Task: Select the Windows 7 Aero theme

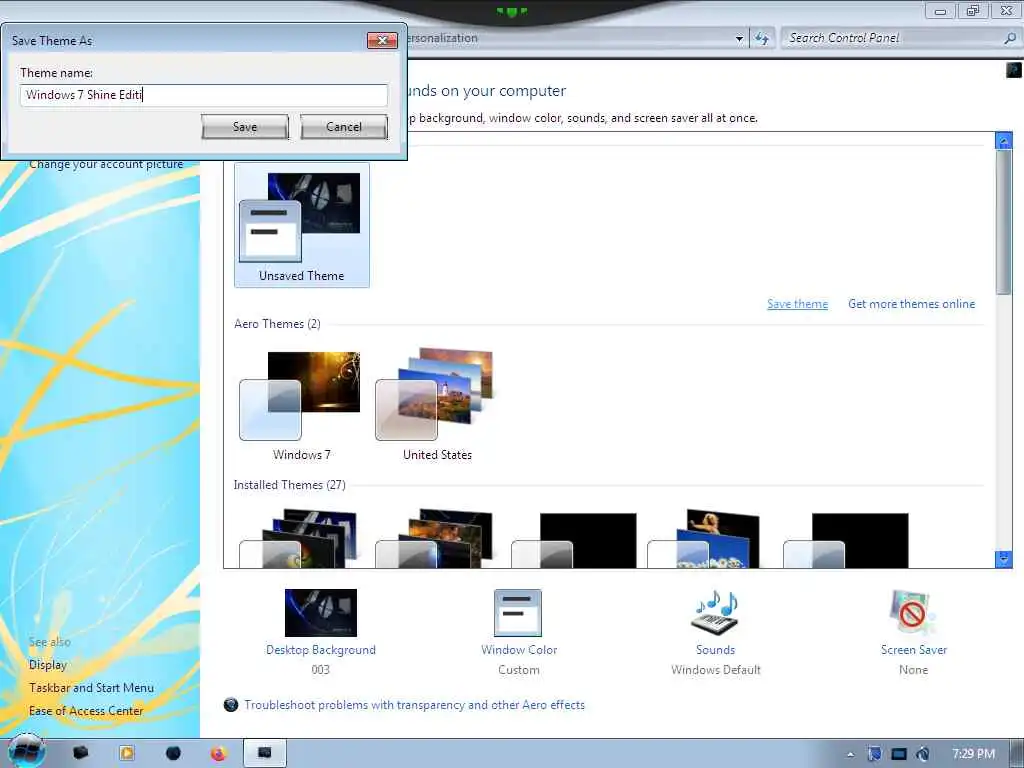Action: [302, 405]
